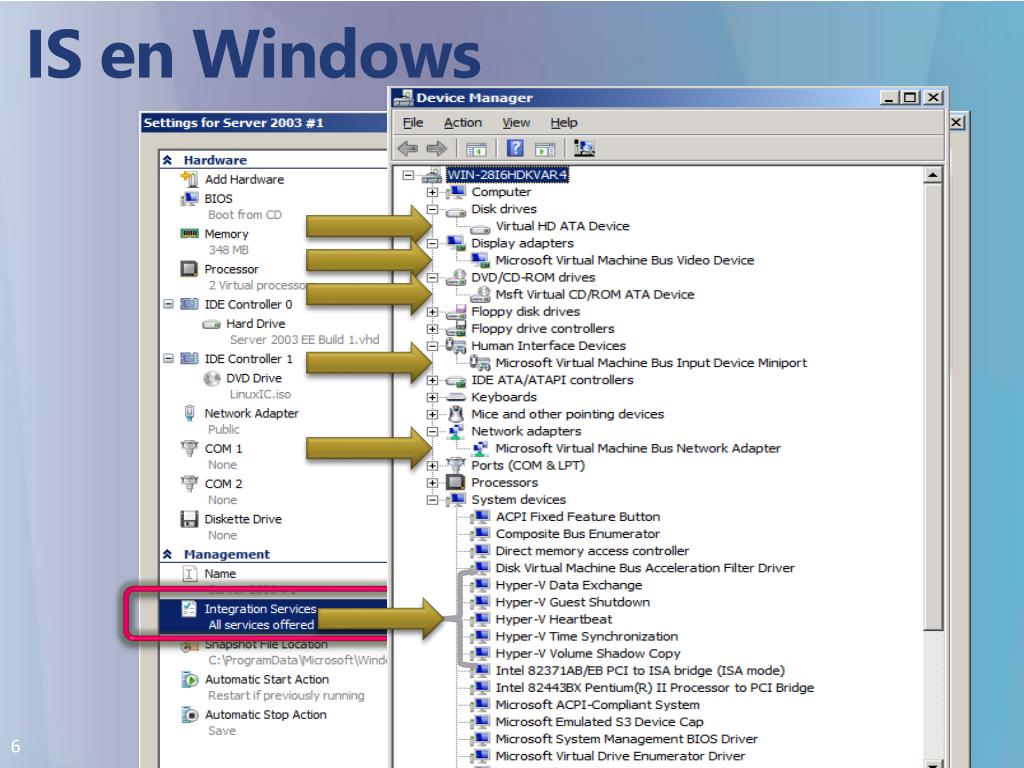
Task: Click the Msft Virtual CD/ROM ATA Device icon
Action: (x=481, y=295)
